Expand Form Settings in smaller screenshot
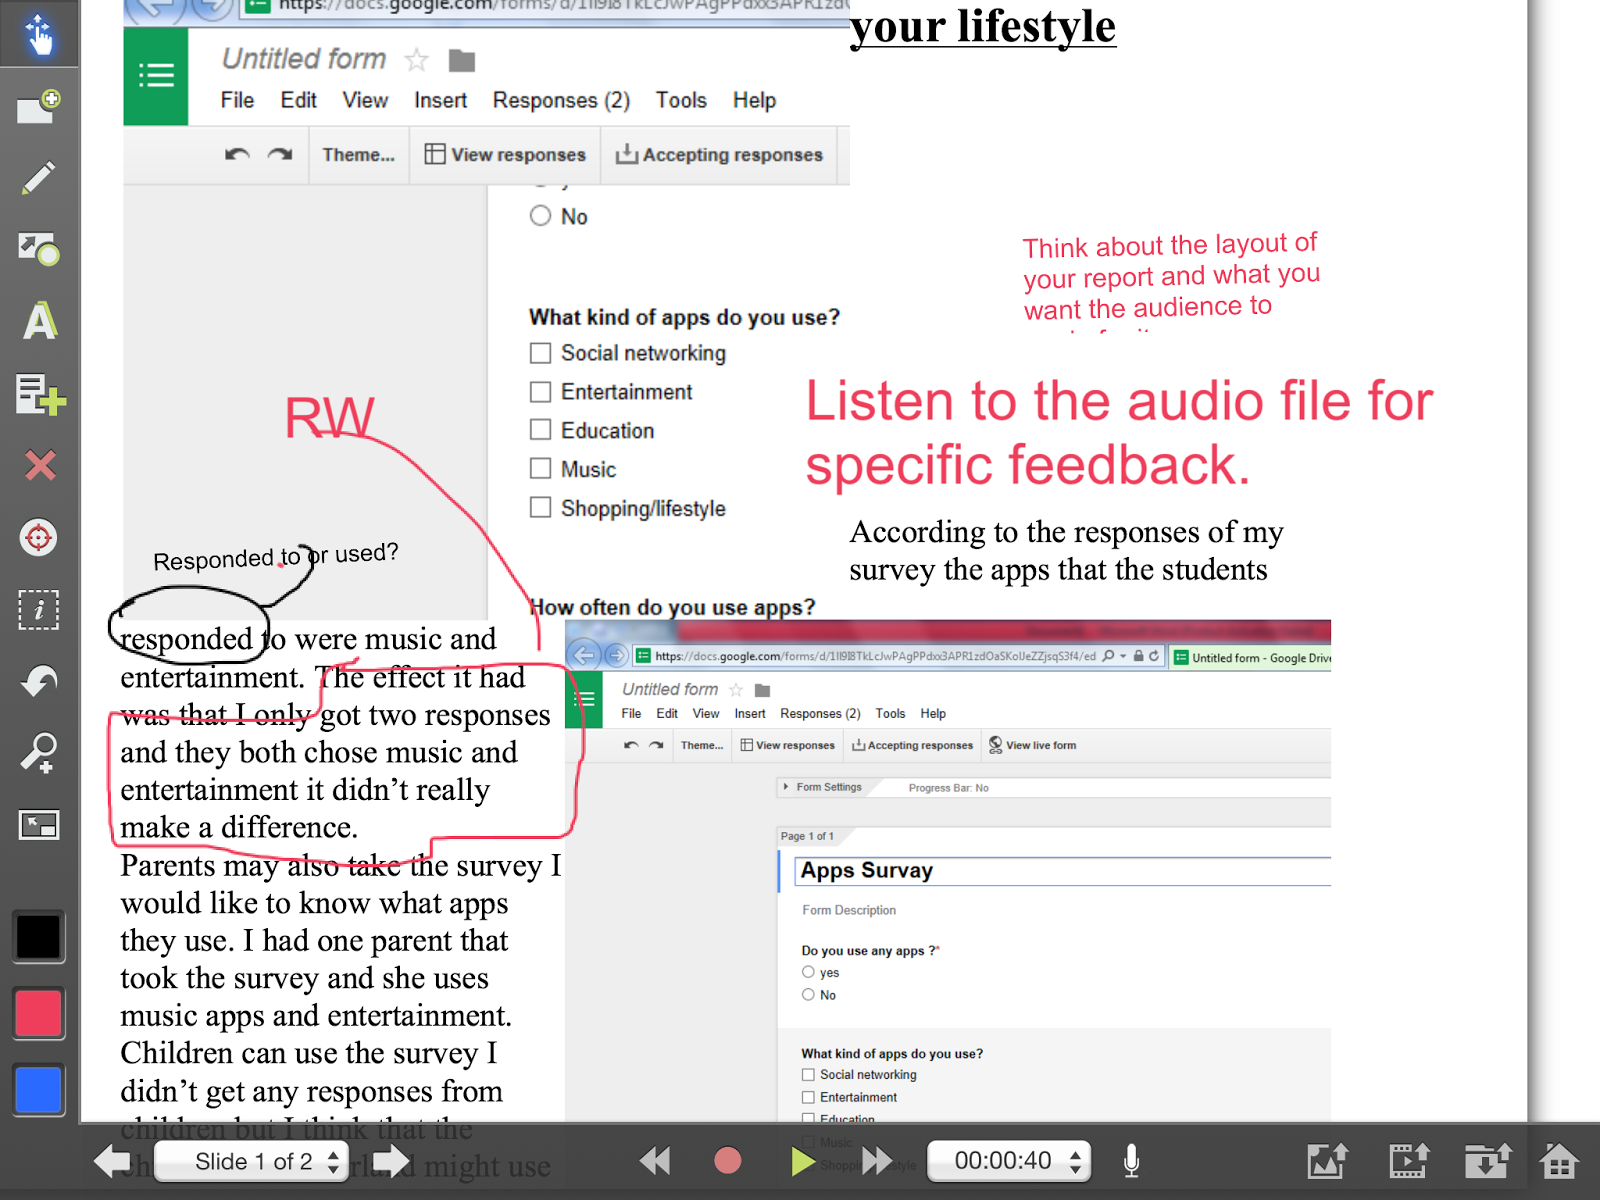The image size is (1600, 1200). click(824, 788)
